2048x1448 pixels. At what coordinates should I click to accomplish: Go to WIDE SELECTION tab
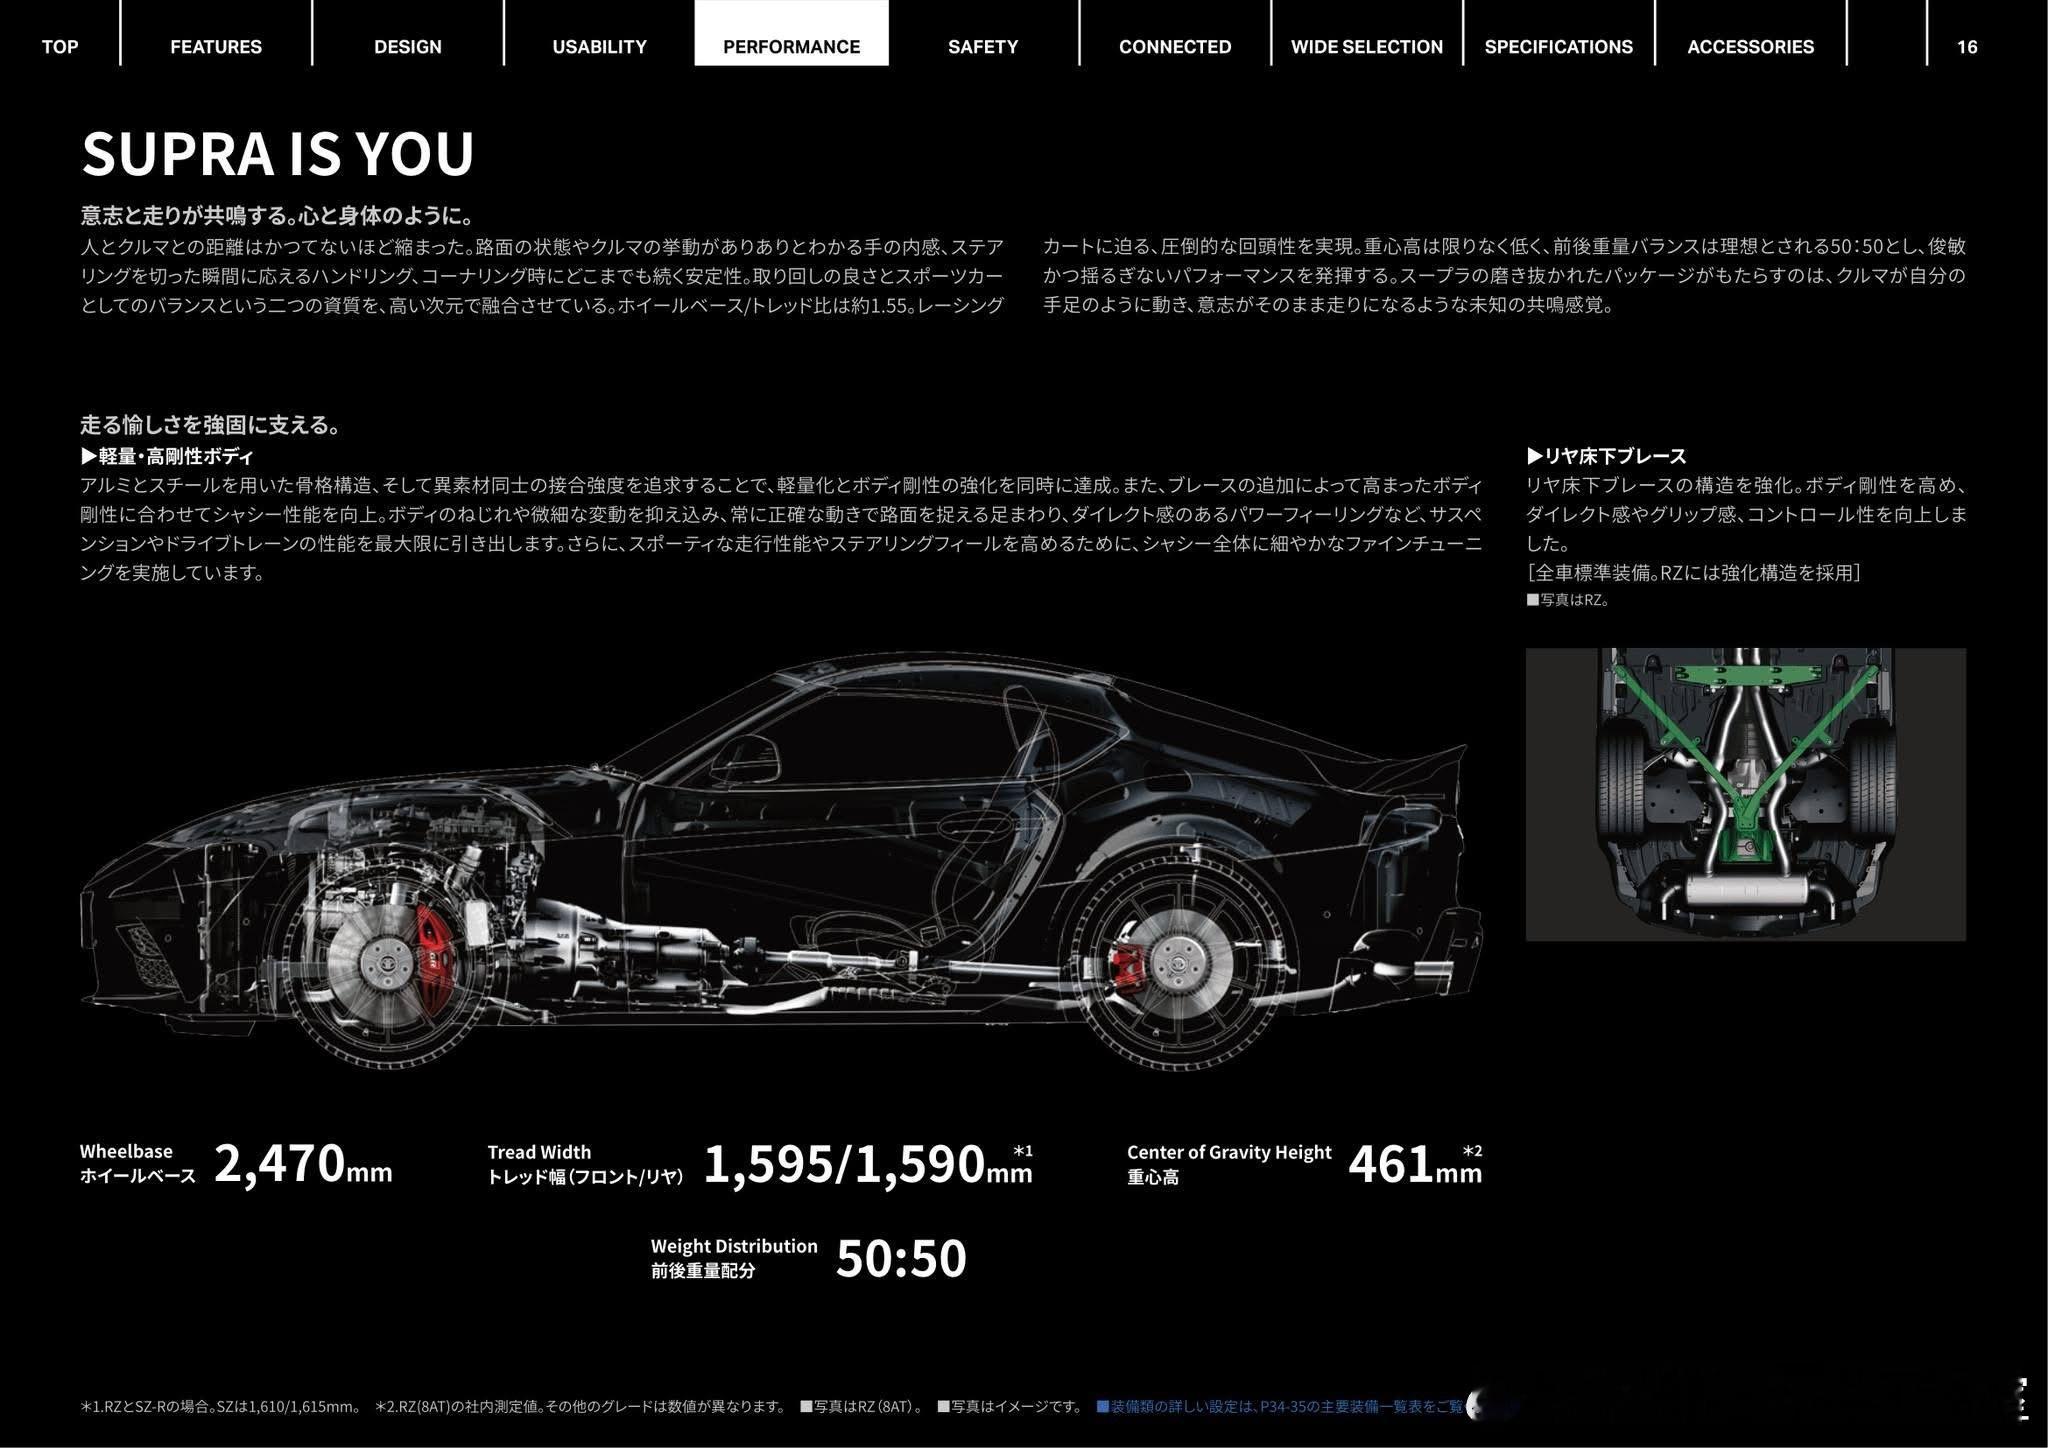point(1367,46)
